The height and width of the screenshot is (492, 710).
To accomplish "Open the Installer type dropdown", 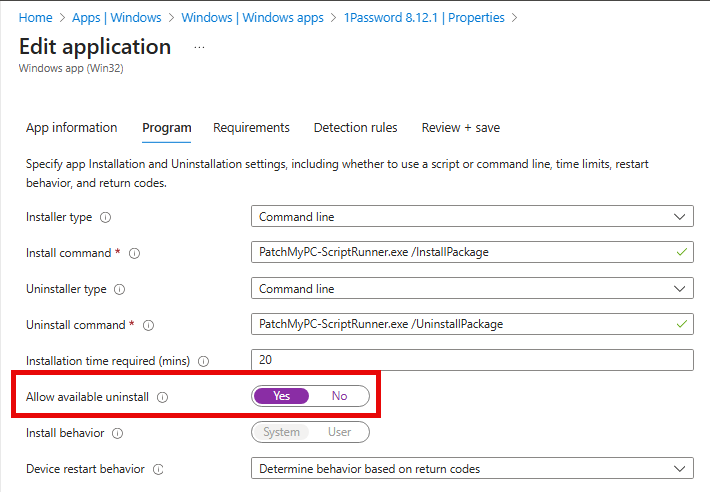I will [472, 216].
